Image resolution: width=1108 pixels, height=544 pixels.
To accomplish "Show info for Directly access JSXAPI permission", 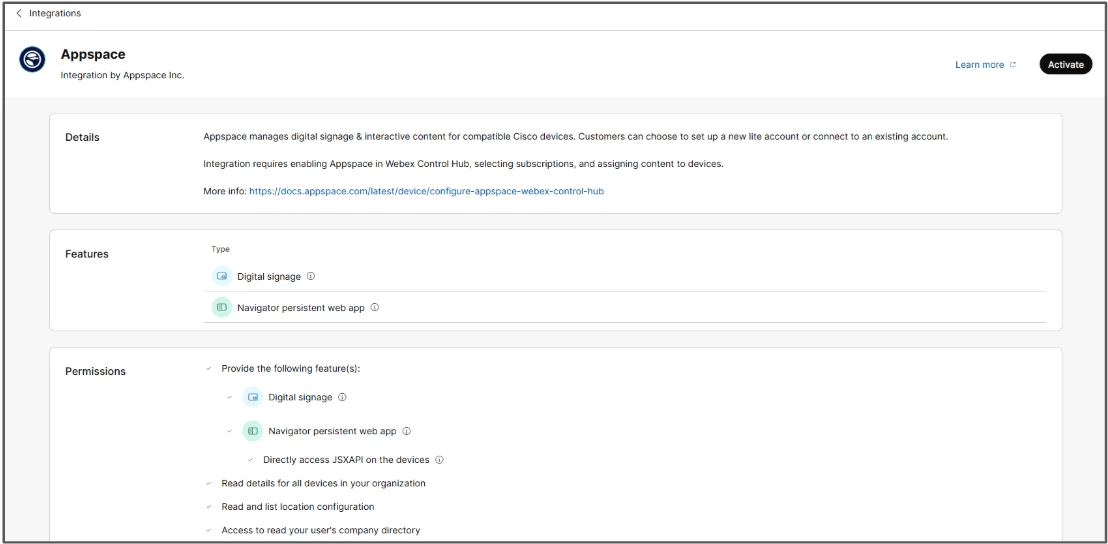I will tap(440, 459).
